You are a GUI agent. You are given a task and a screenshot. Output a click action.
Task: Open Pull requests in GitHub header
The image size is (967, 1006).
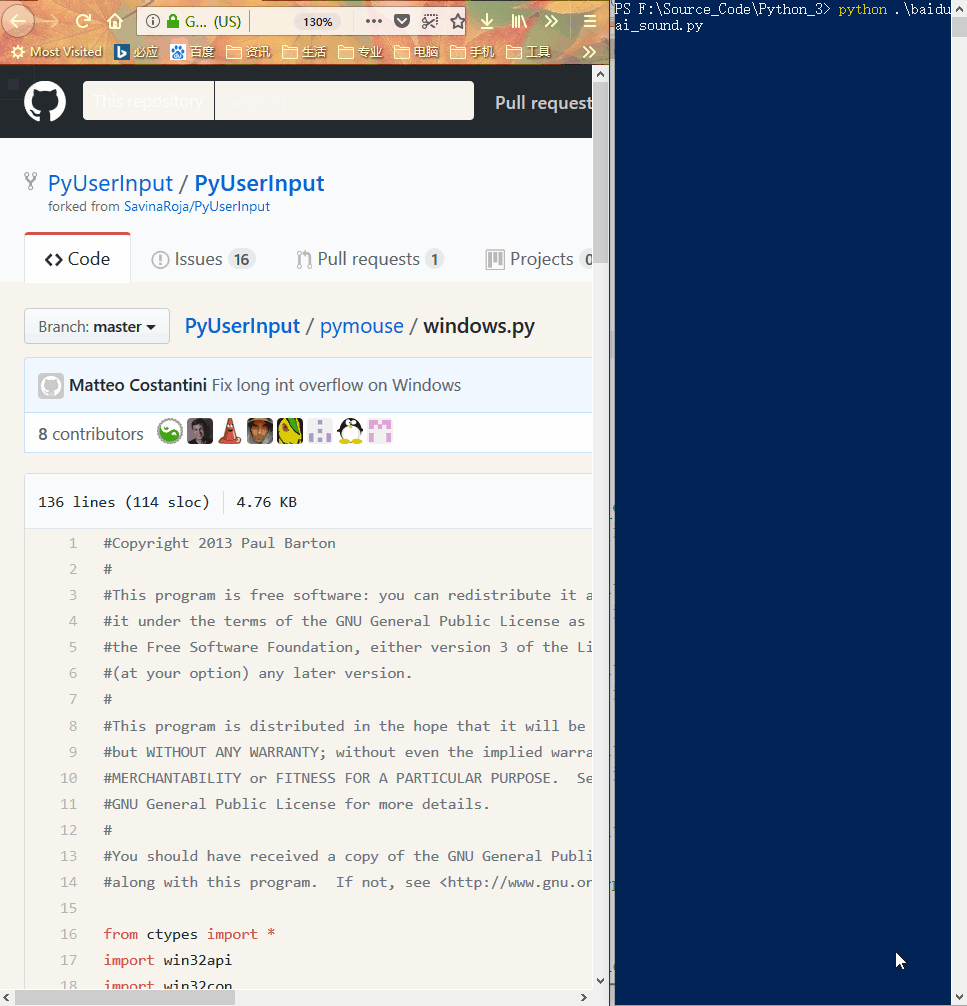click(x=543, y=103)
